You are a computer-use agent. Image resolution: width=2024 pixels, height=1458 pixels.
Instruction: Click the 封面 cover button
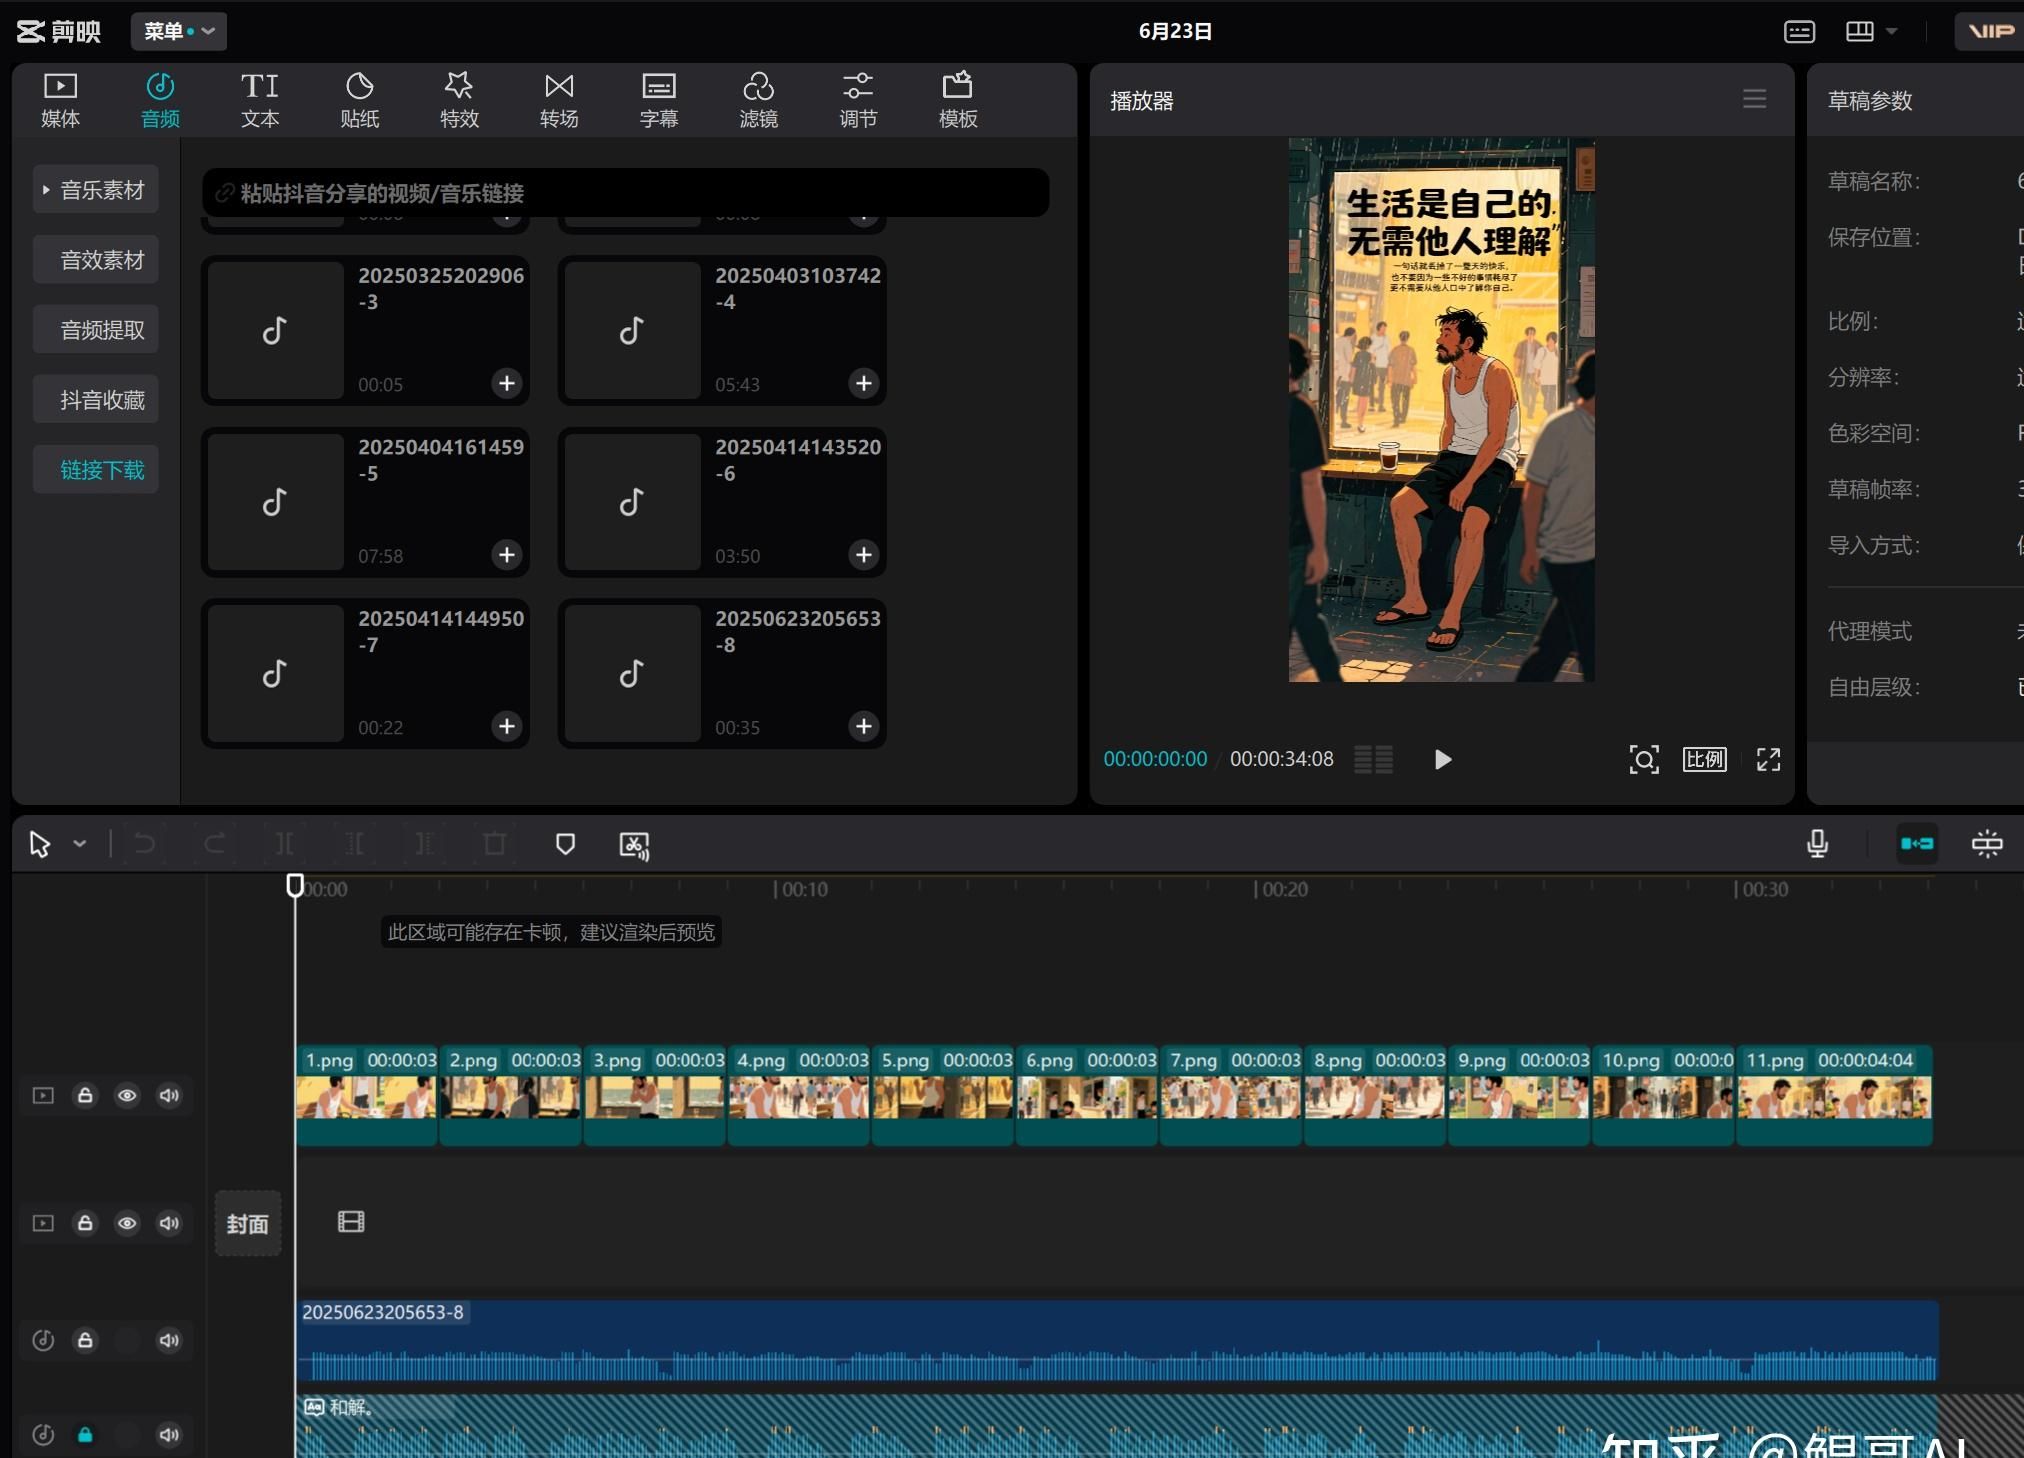[247, 1224]
